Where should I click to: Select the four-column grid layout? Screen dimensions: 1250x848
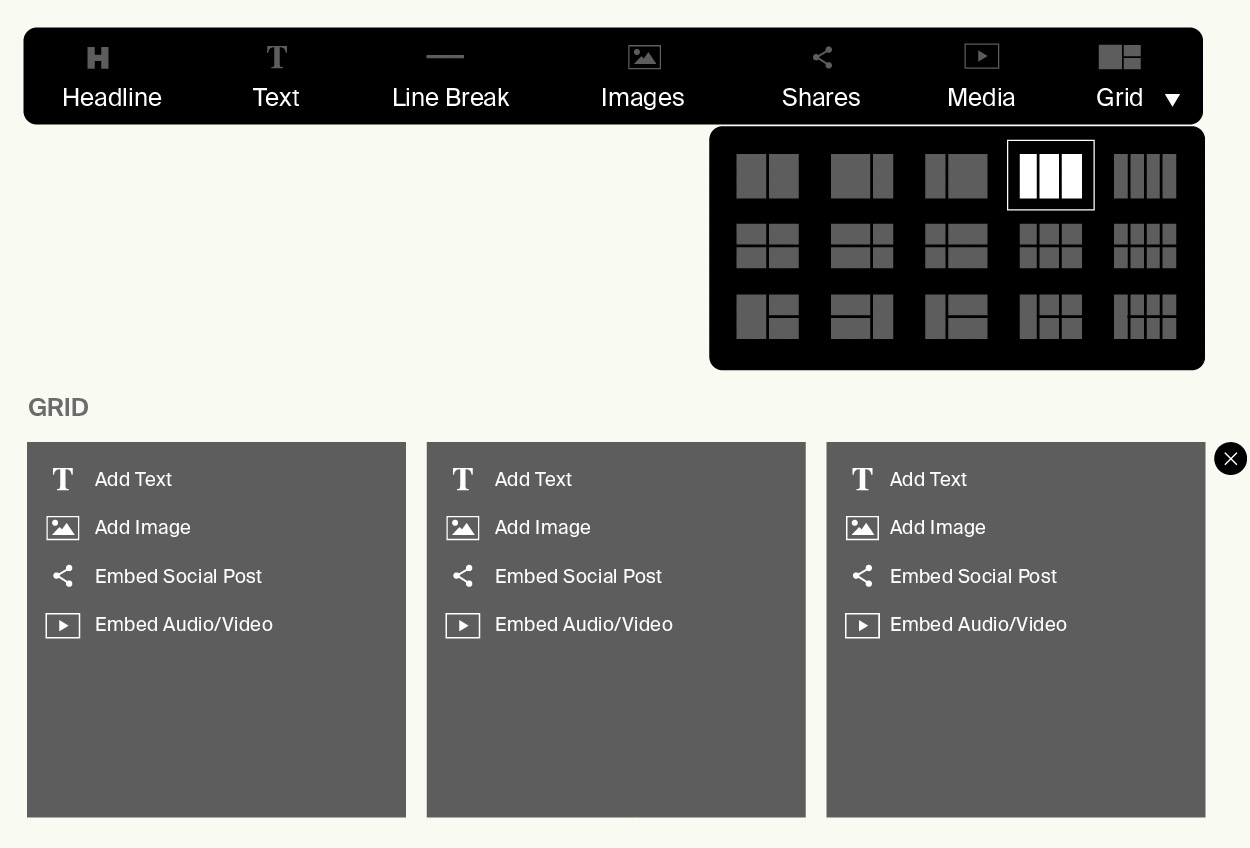click(x=1145, y=175)
